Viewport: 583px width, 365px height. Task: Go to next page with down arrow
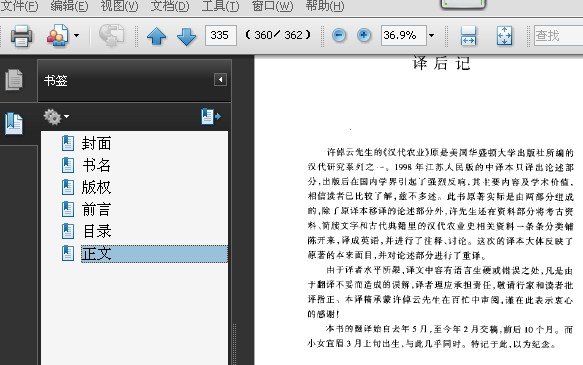tap(186, 36)
